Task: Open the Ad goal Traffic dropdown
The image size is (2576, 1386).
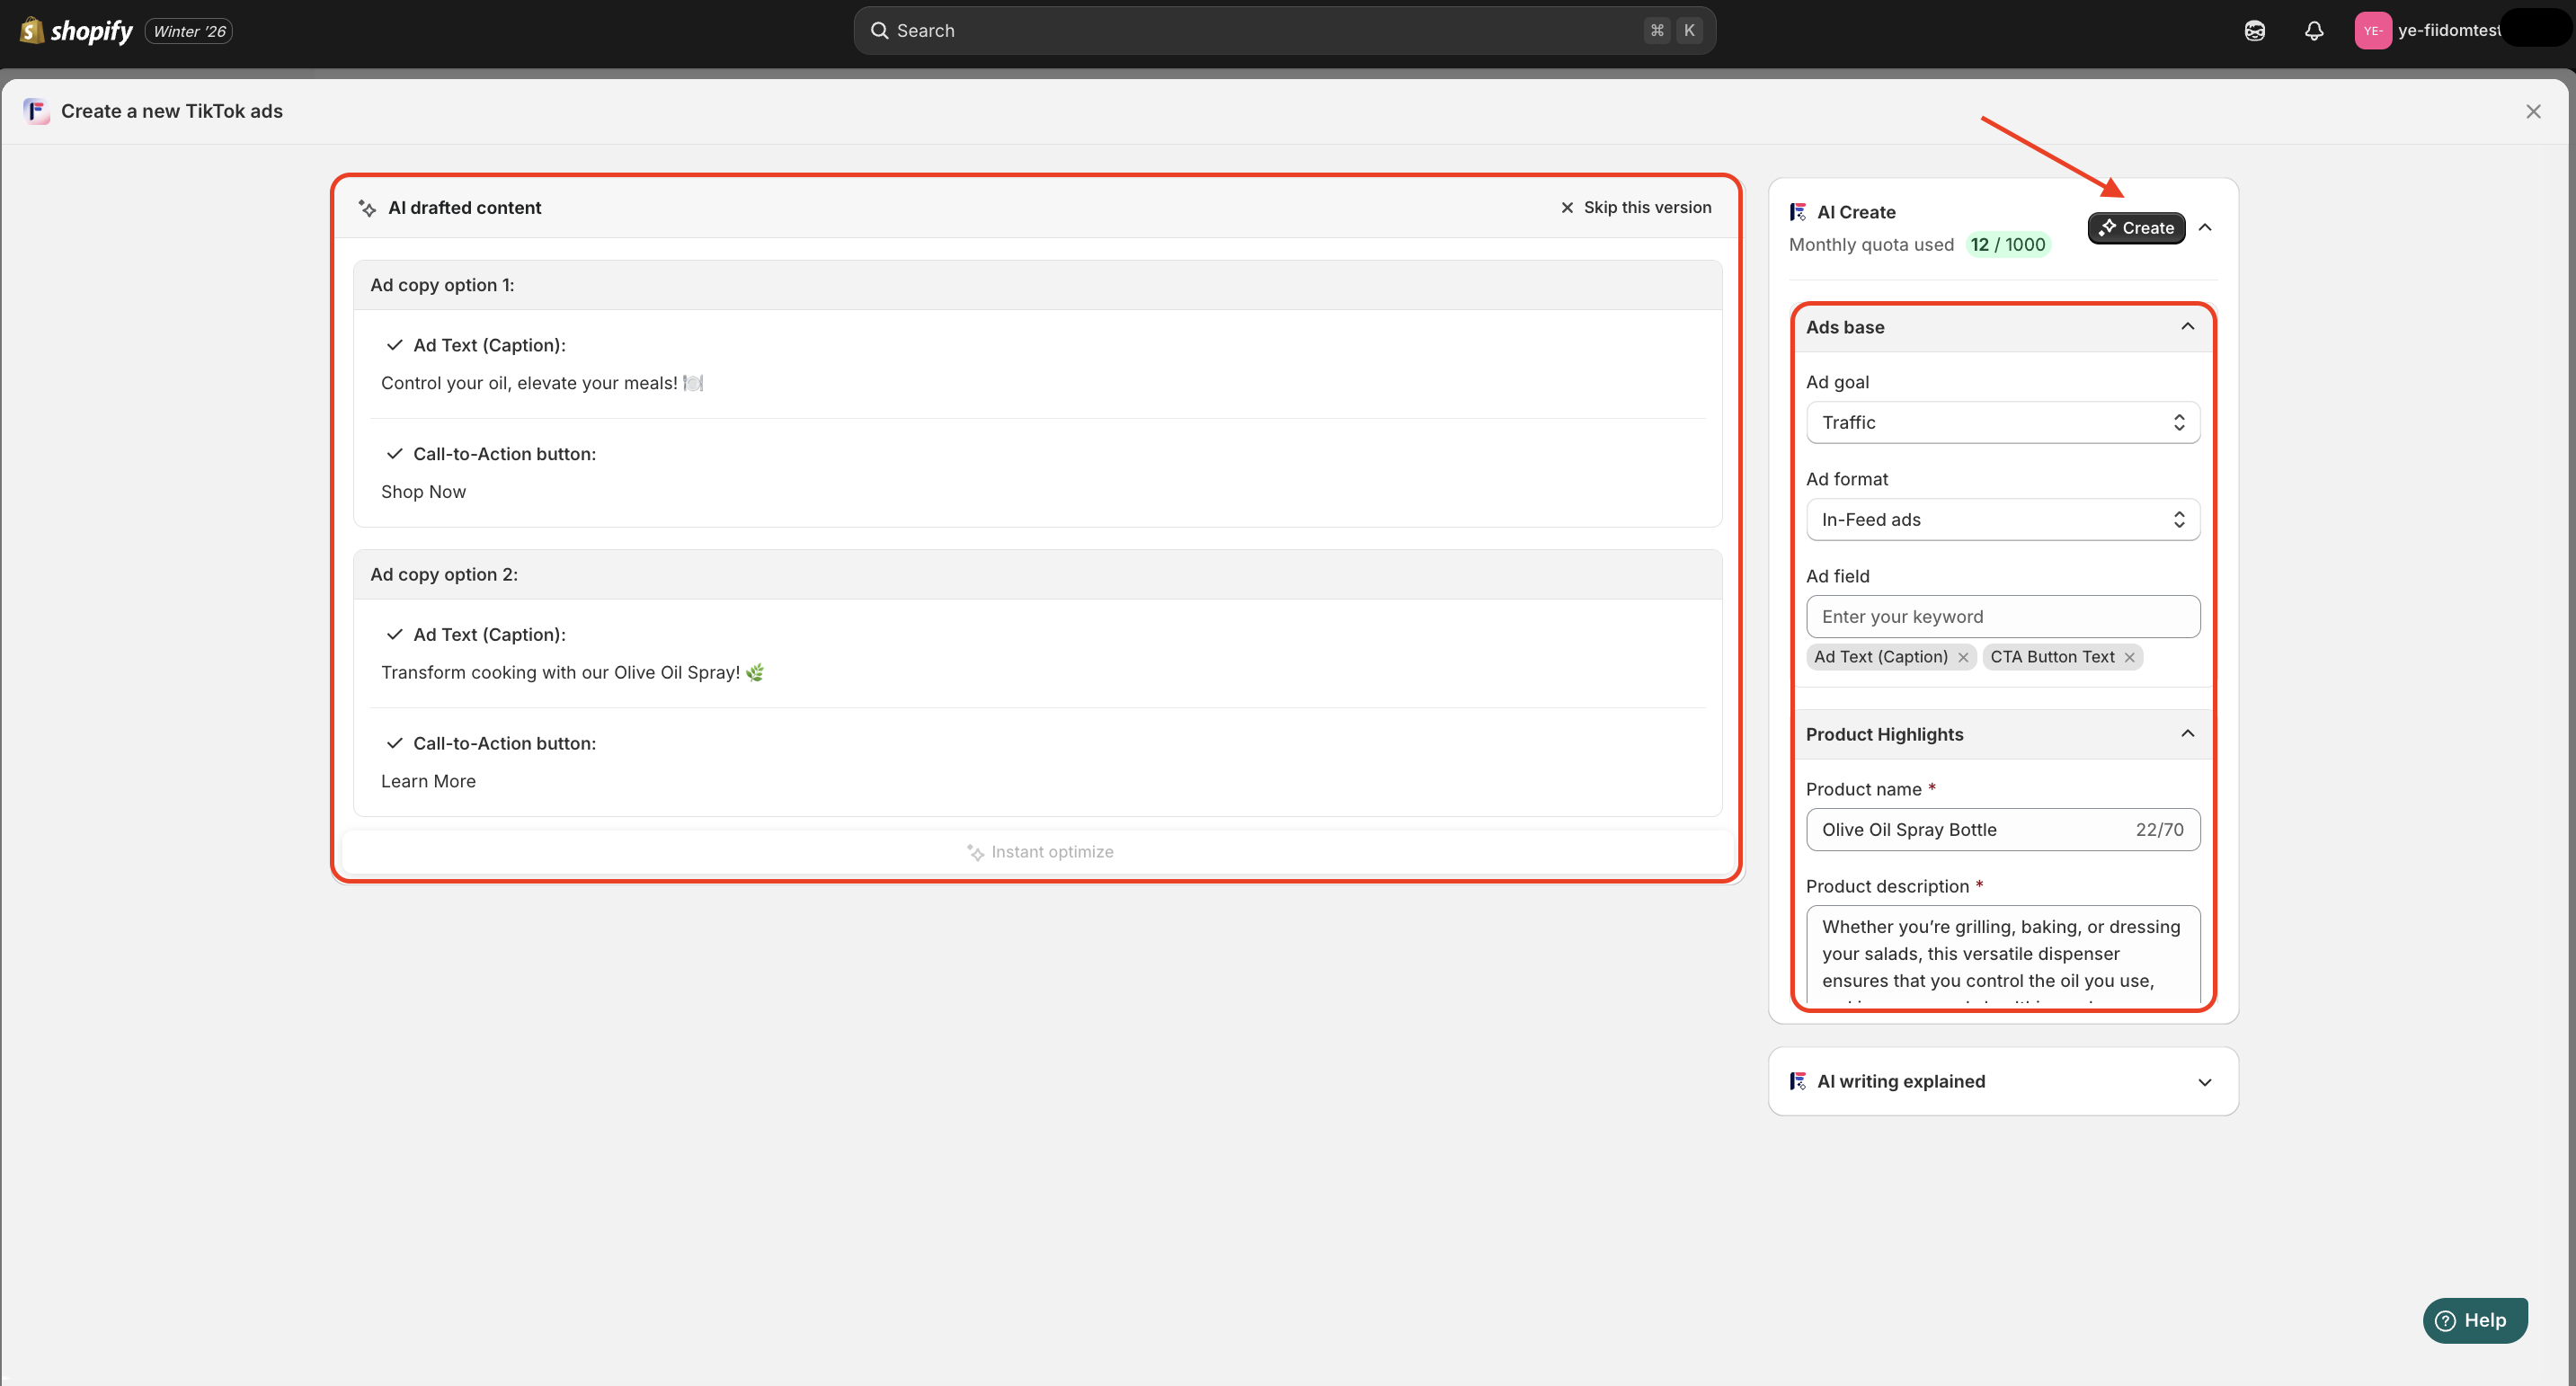Action: [2002, 423]
